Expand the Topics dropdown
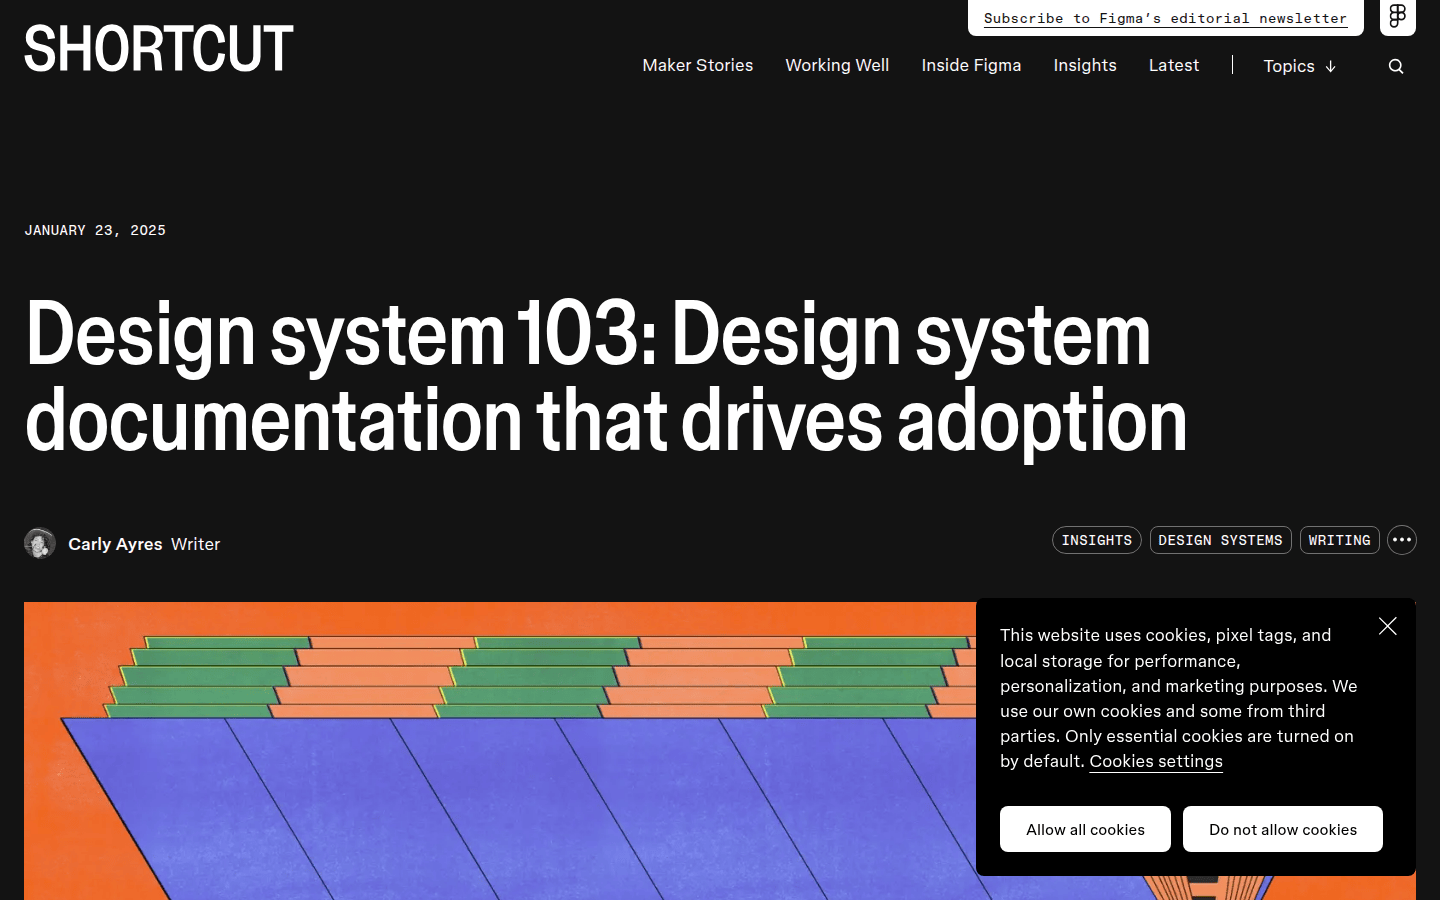The height and width of the screenshot is (900, 1440). [1299, 66]
